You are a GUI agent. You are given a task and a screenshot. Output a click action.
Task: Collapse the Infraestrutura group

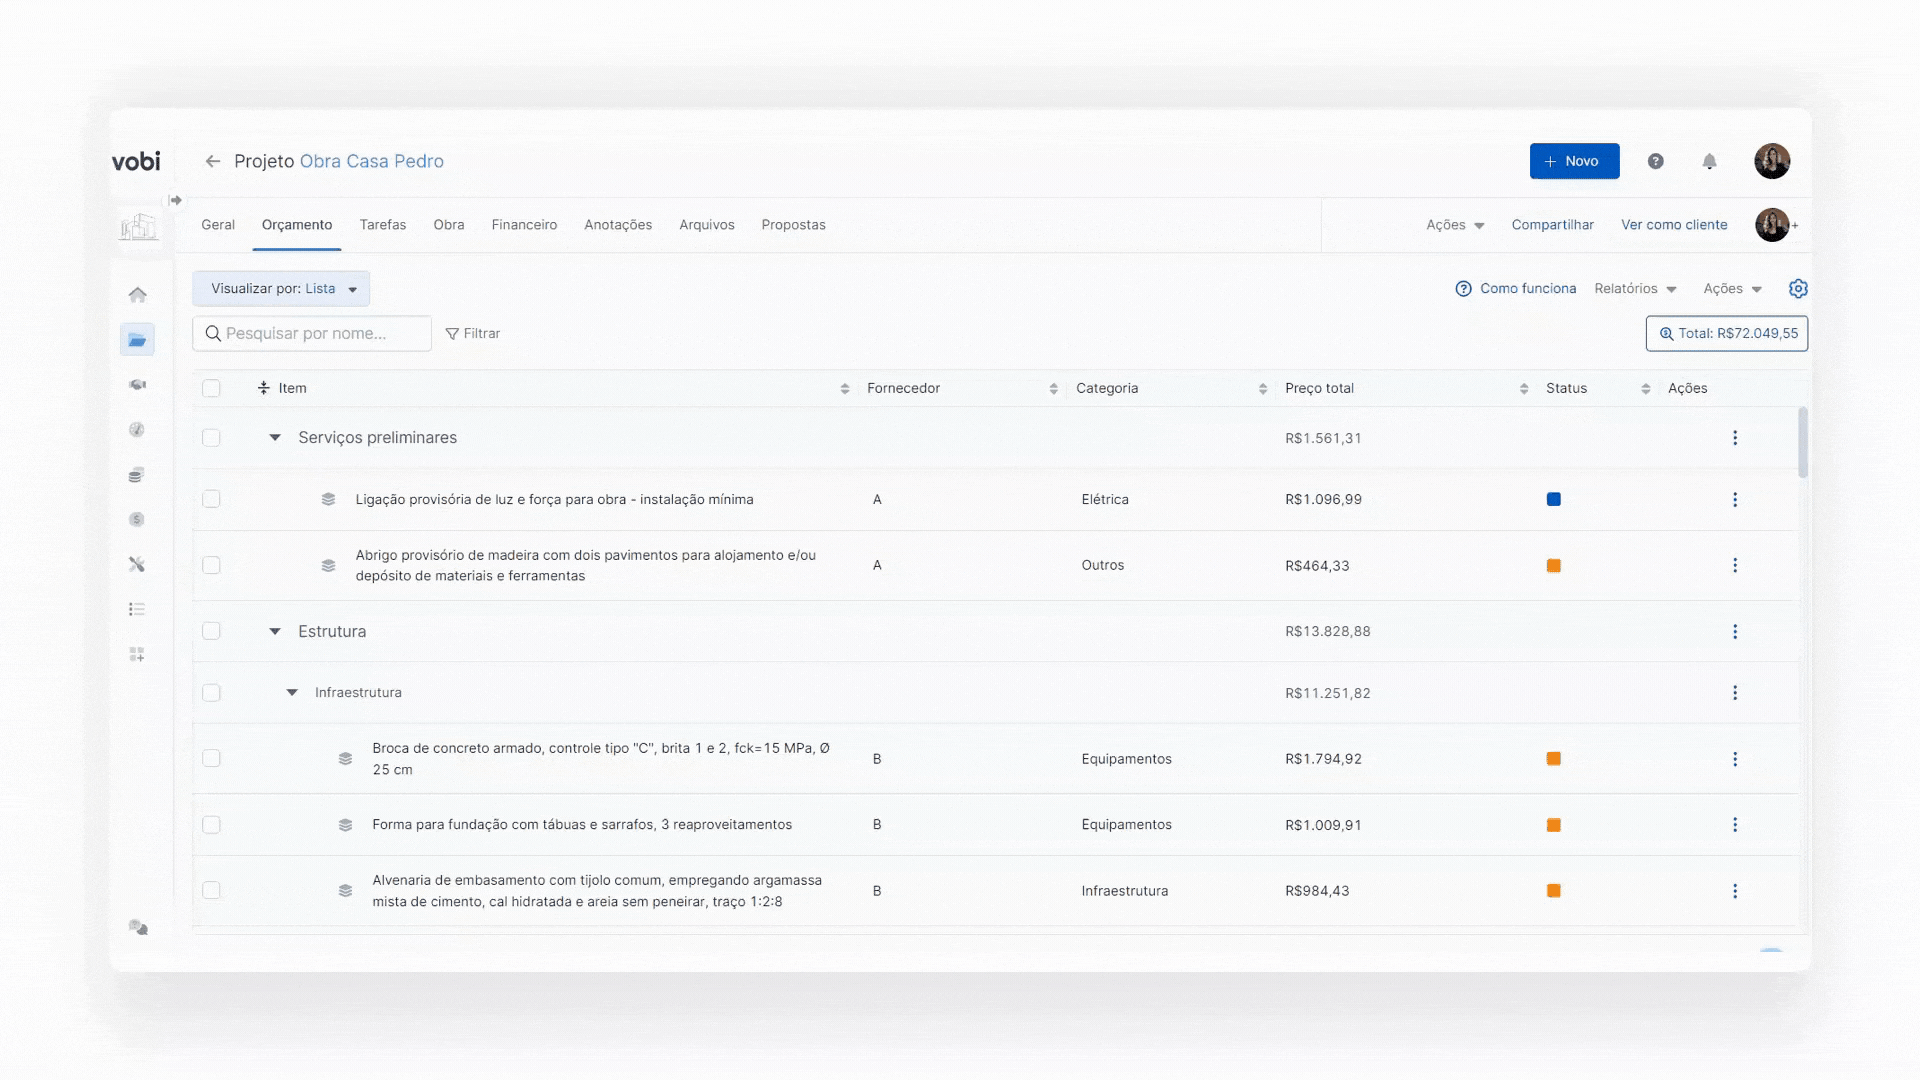pos(292,693)
